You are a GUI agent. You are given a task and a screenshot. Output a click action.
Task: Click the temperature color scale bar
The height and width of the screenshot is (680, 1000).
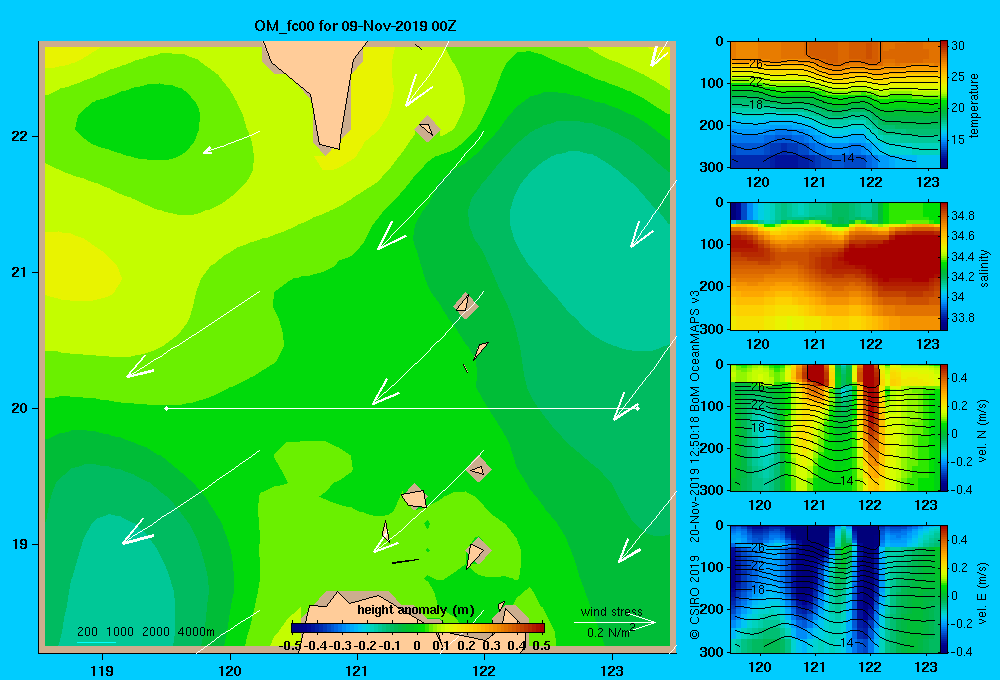point(944,105)
